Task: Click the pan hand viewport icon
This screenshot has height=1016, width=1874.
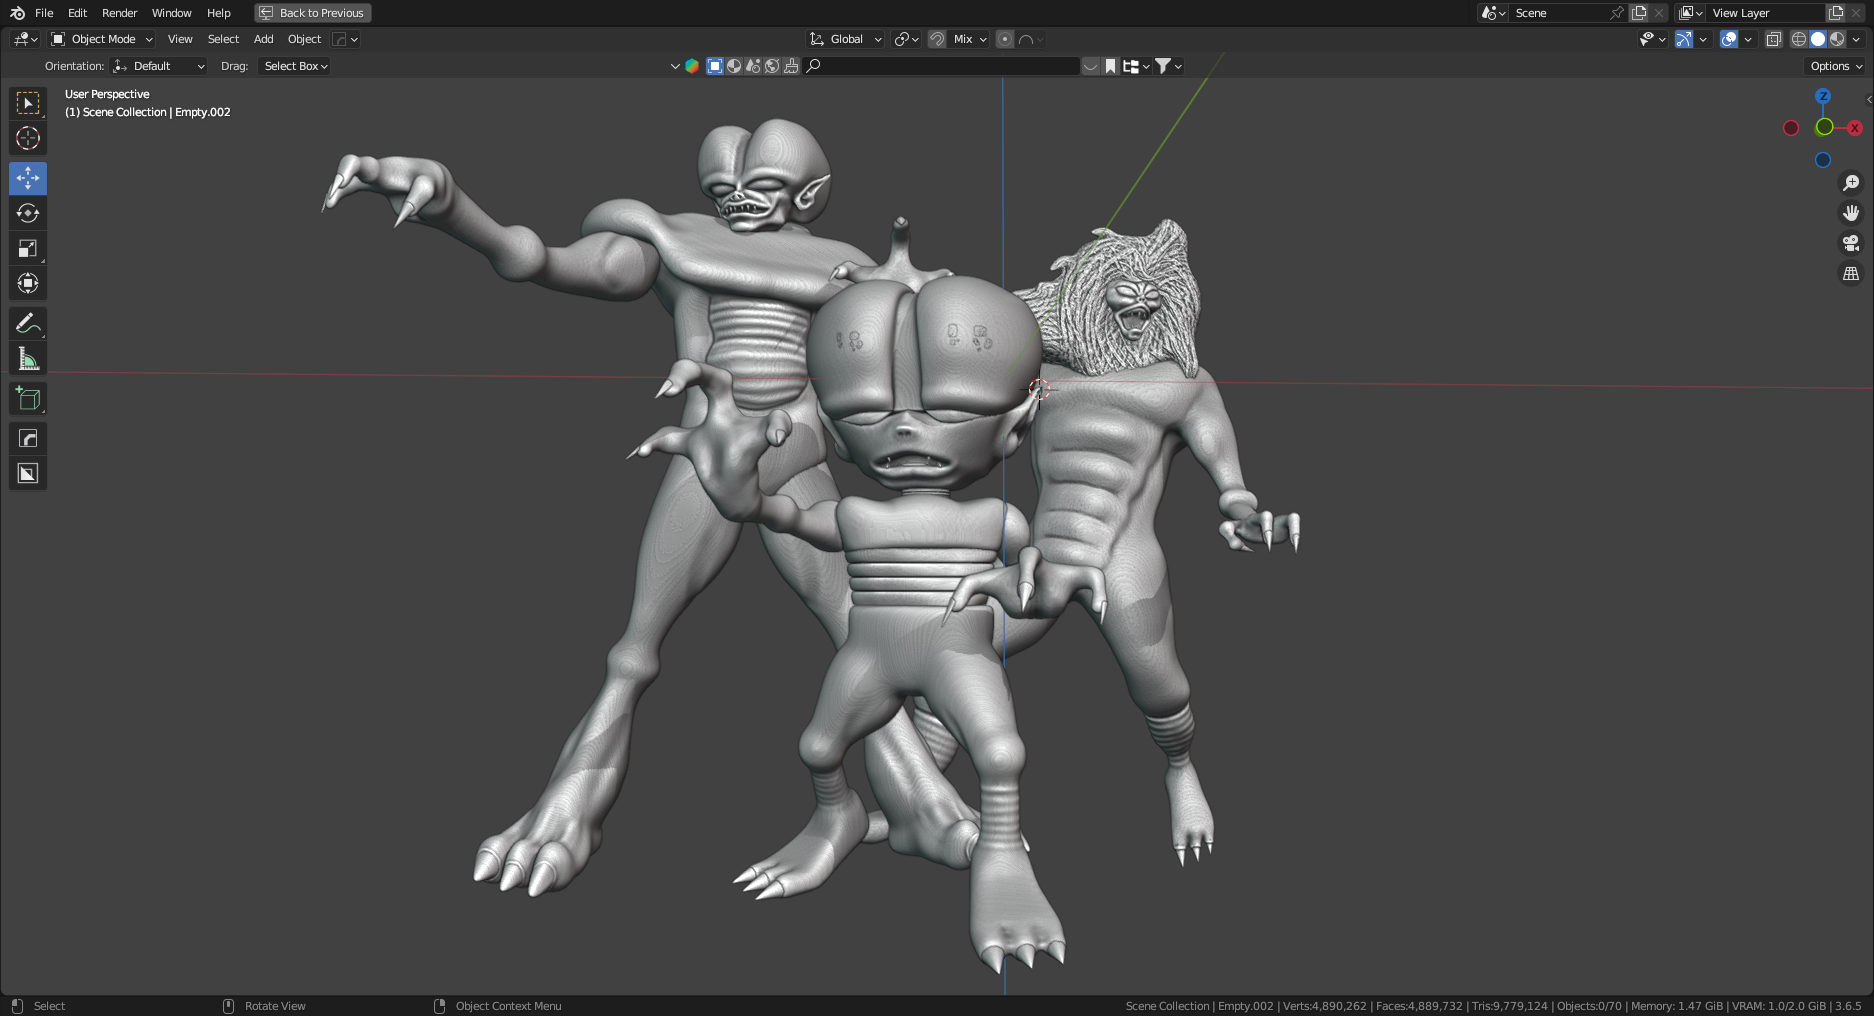Action: (1851, 213)
